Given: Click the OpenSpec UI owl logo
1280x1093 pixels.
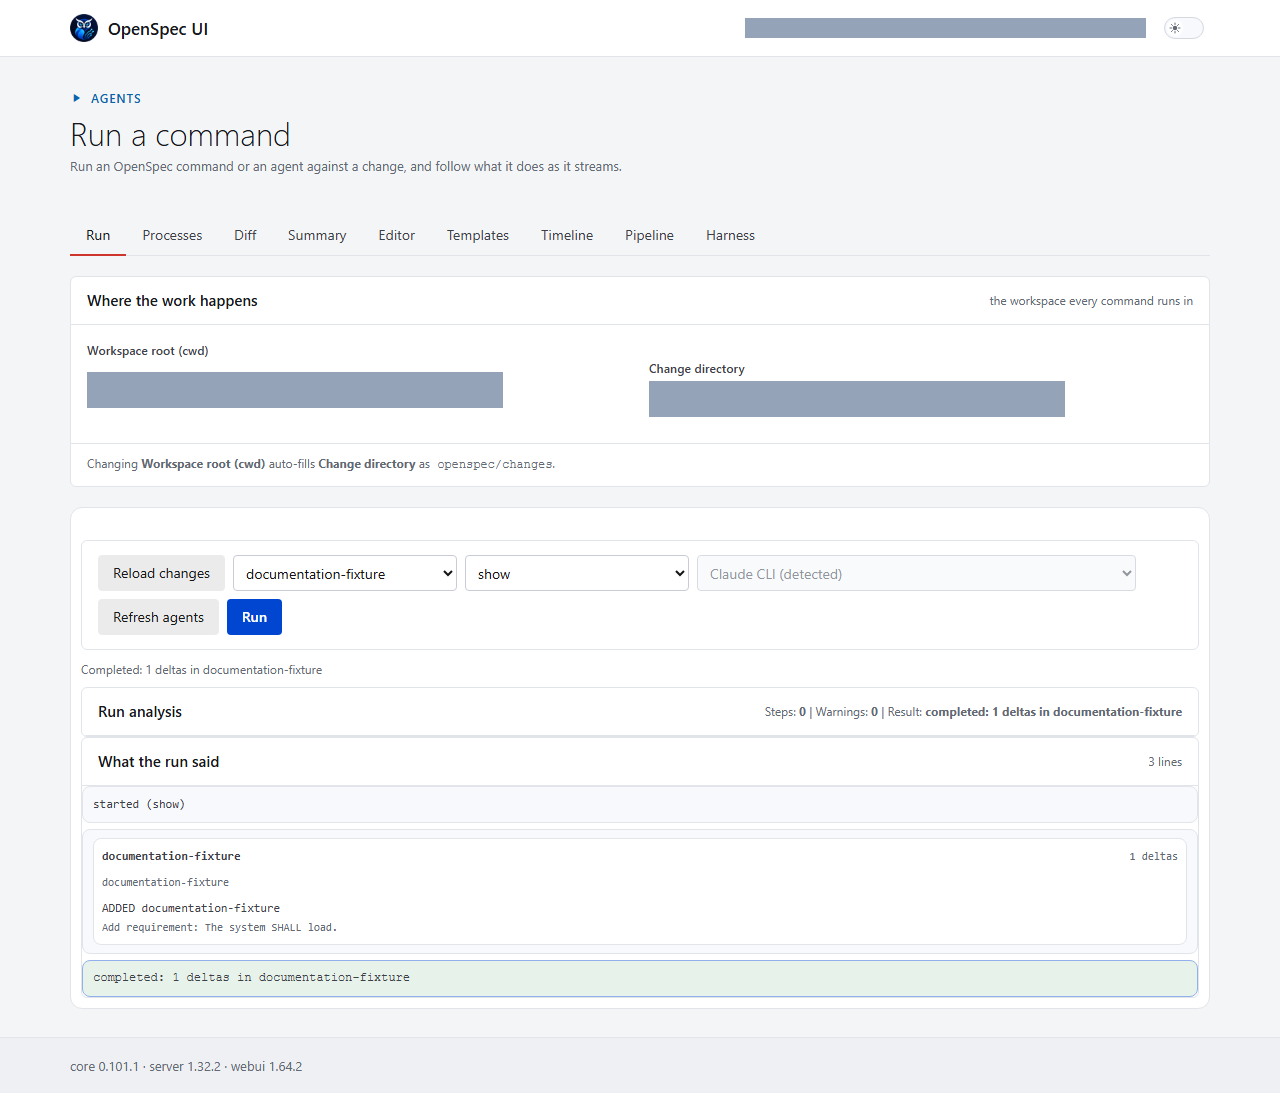Looking at the screenshot, I should pyautogui.click(x=84, y=28).
